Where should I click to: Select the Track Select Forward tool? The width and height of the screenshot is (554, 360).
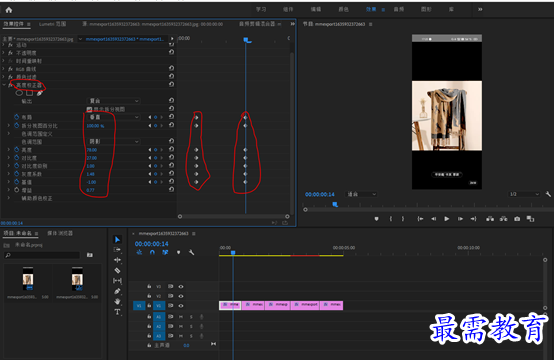click(x=117, y=249)
